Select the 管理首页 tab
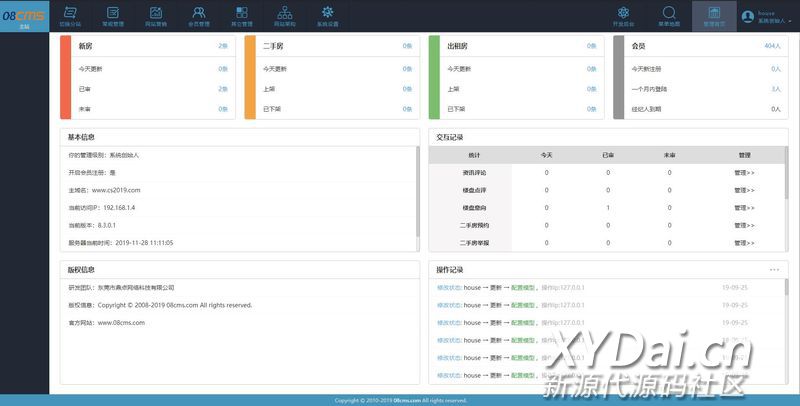The width and height of the screenshot is (800, 406). click(714, 15)
